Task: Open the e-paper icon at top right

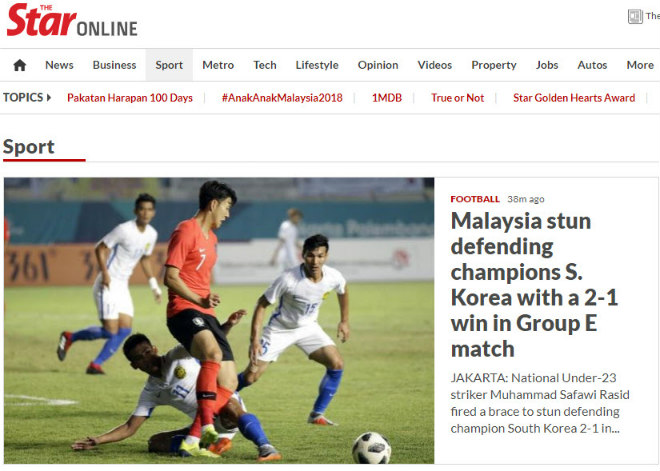Action: (x=635, y=16)
